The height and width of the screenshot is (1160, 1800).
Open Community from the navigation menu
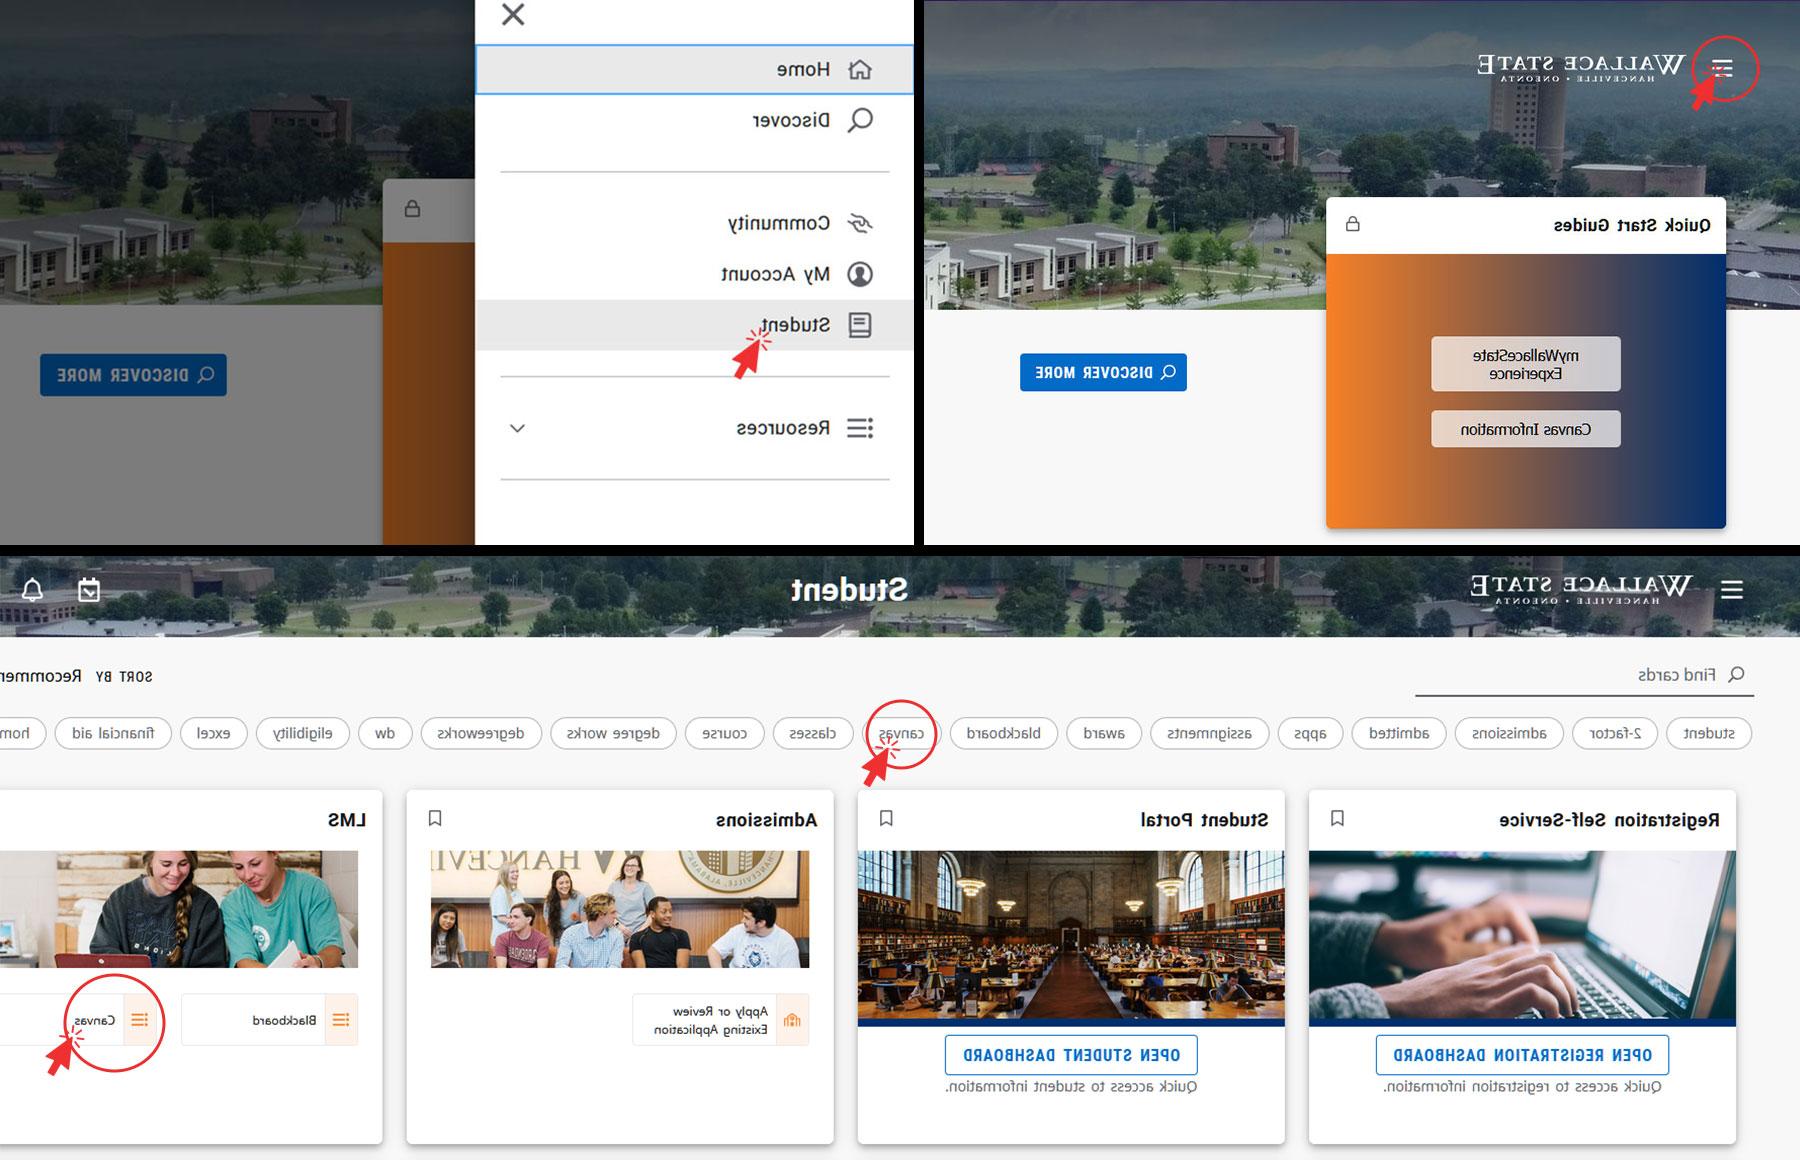[x=694, y=223]
